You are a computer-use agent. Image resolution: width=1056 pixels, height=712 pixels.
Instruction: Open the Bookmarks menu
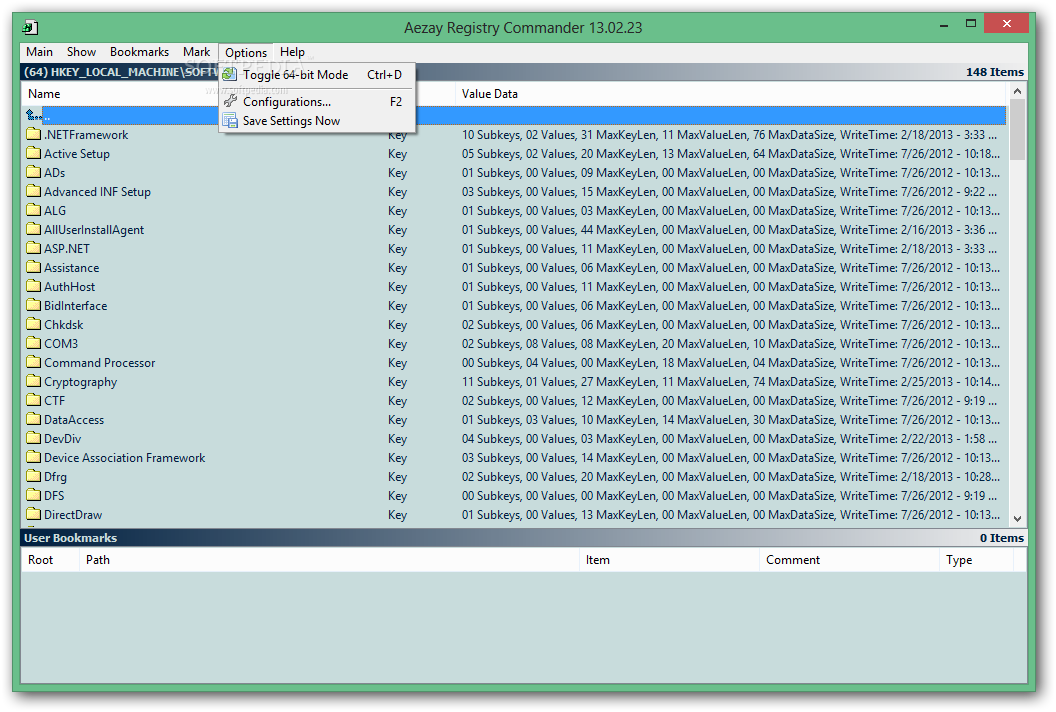(x=139, y=52)
